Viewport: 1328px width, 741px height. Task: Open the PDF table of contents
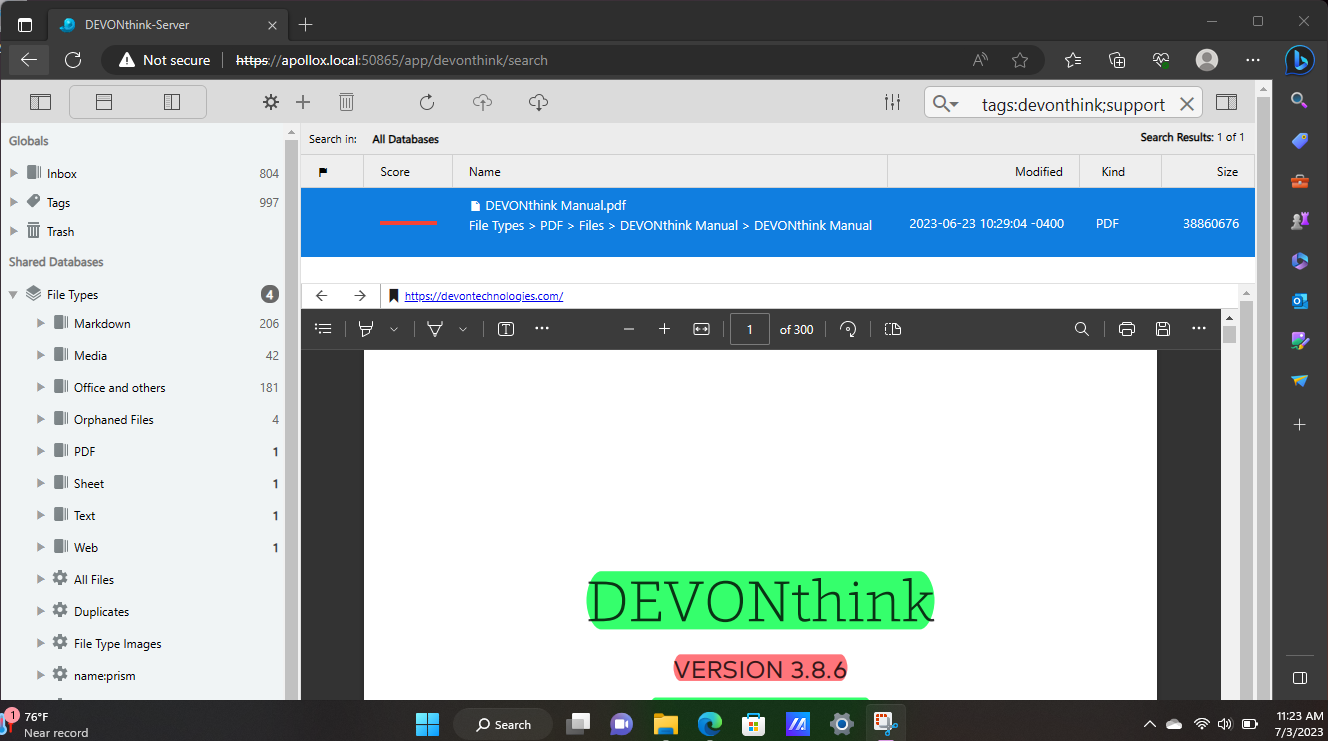click(x=323, y=329)
